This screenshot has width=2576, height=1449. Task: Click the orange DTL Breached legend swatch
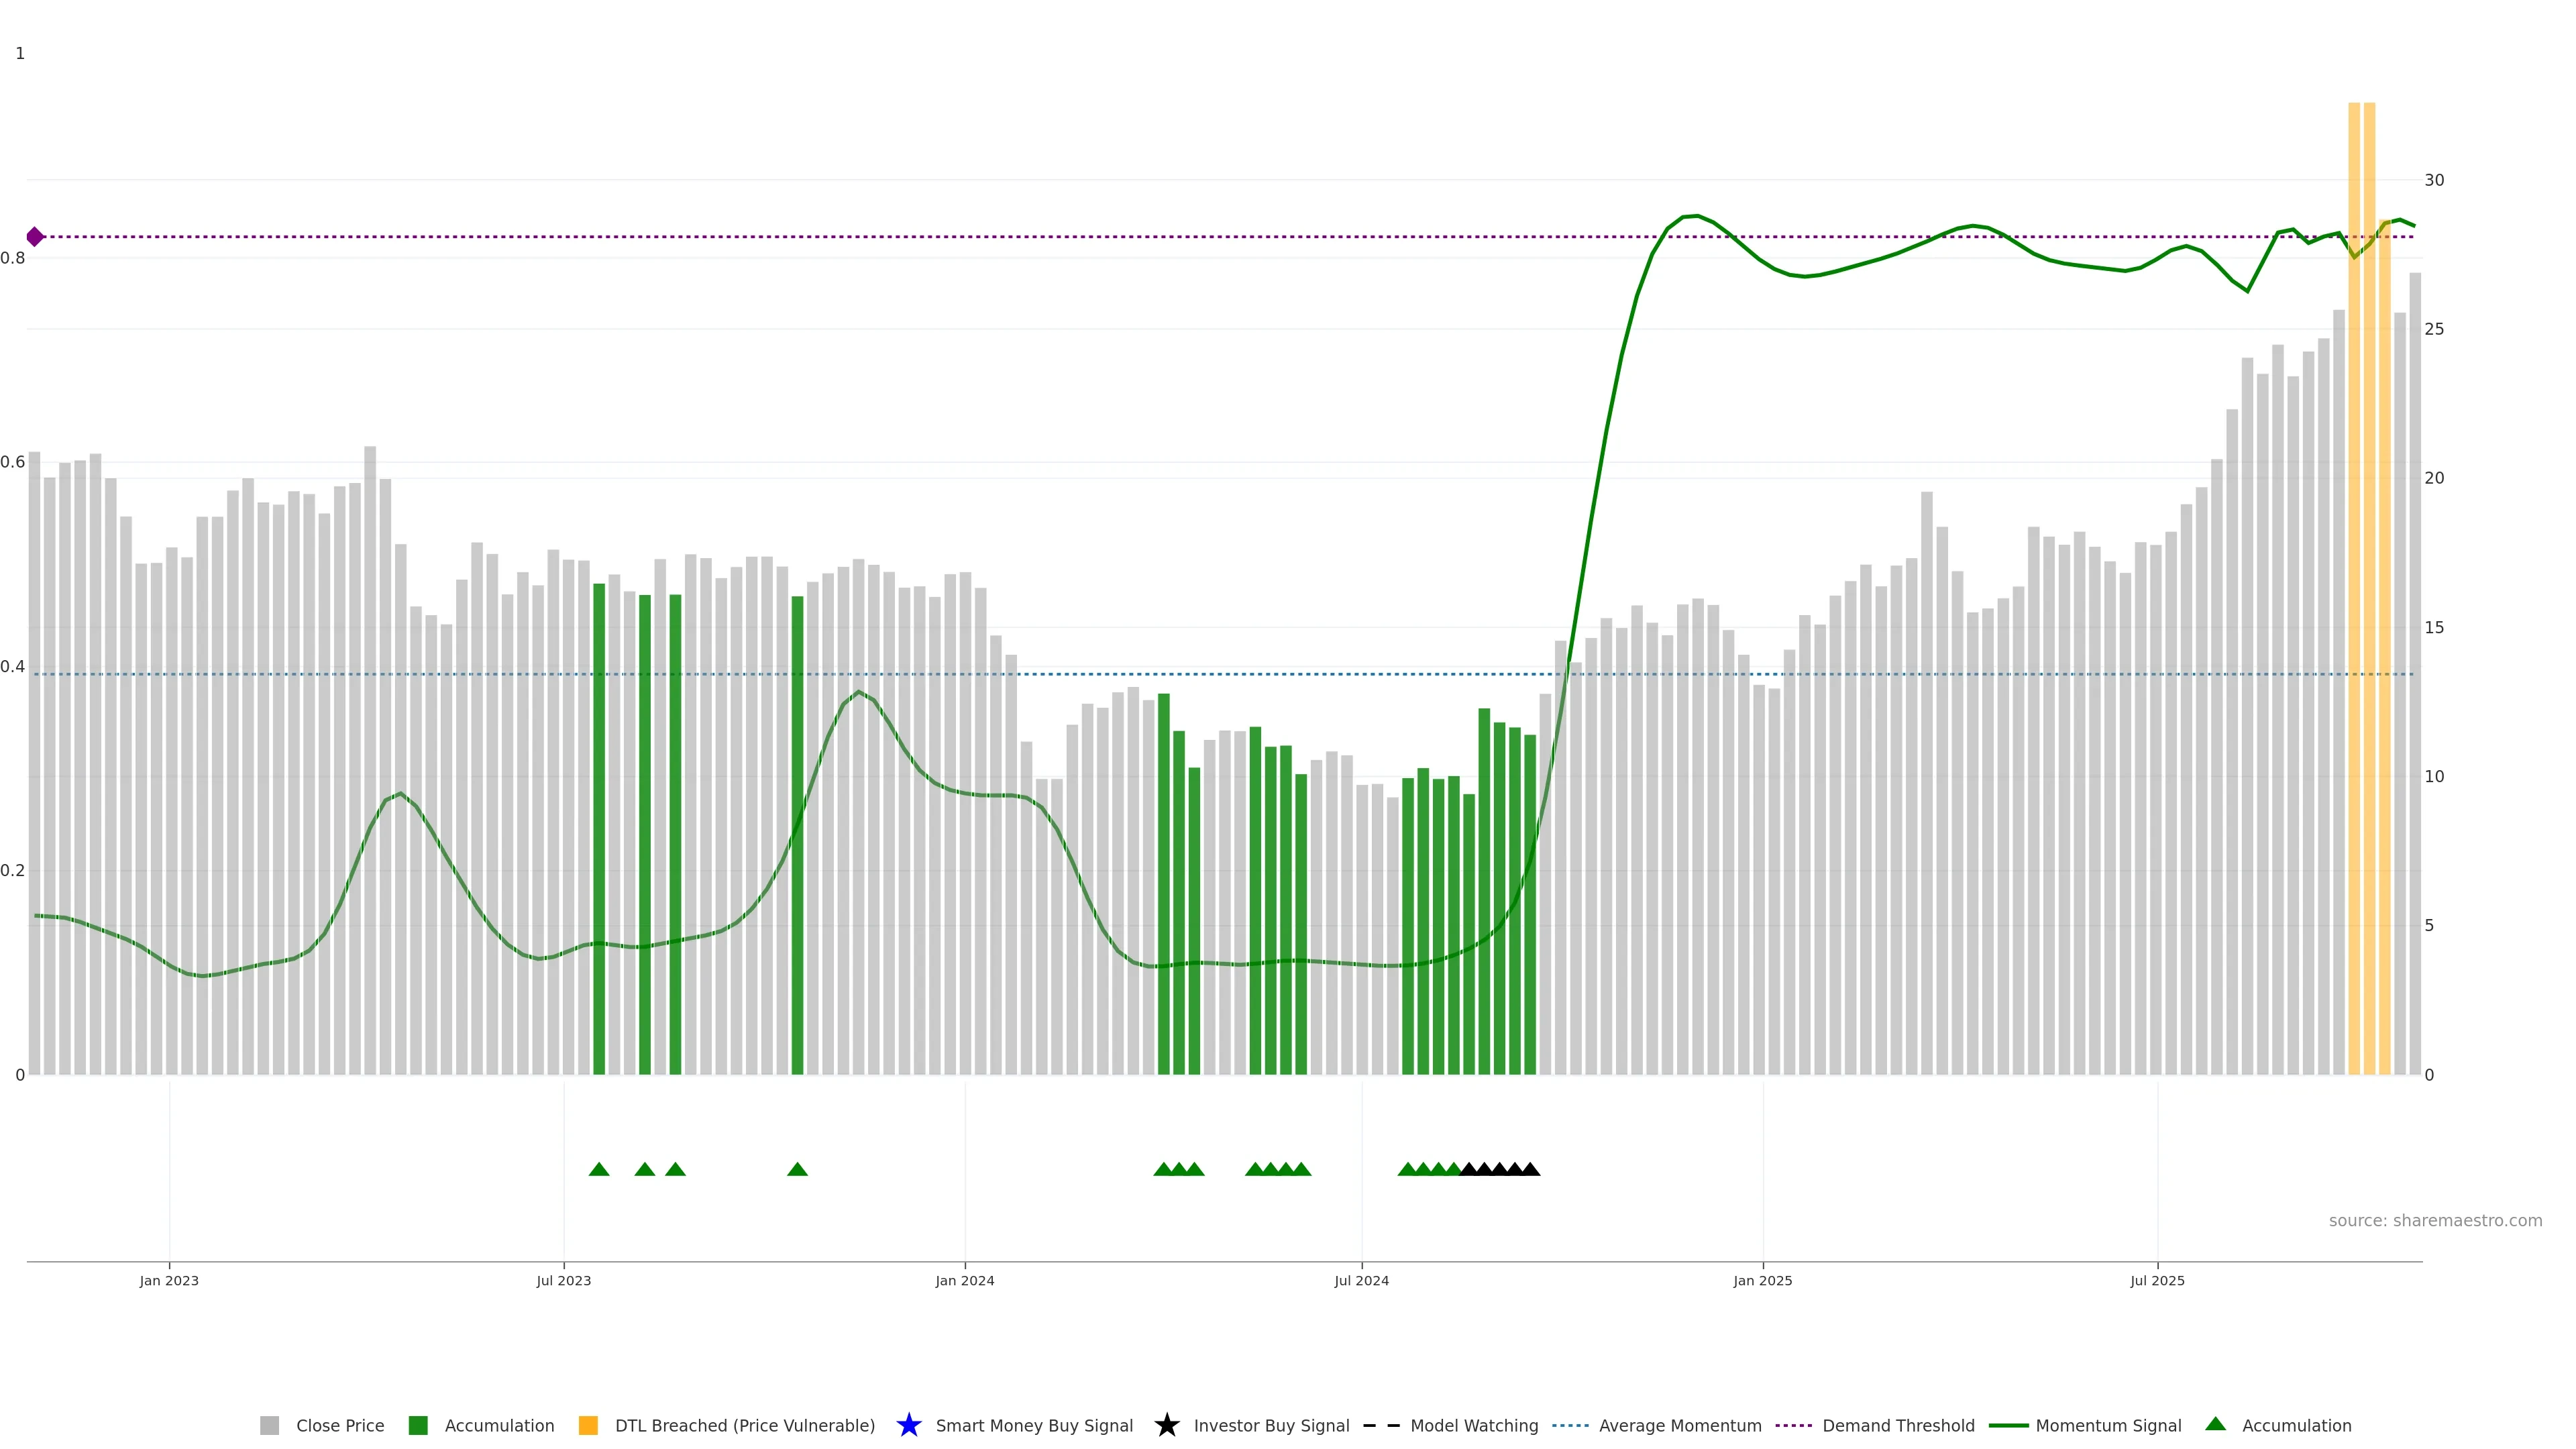tap(588, 1425)
